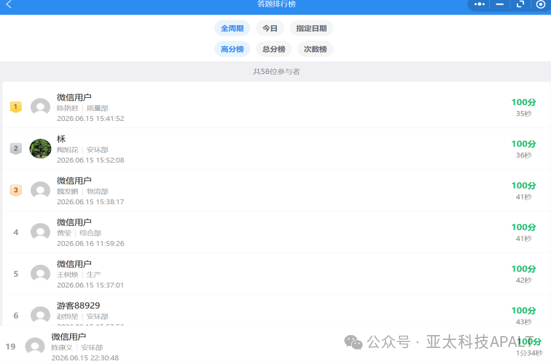Screen dimensions: 551x364
Task: Open the 指定日期 date filter
Action: 311,28
